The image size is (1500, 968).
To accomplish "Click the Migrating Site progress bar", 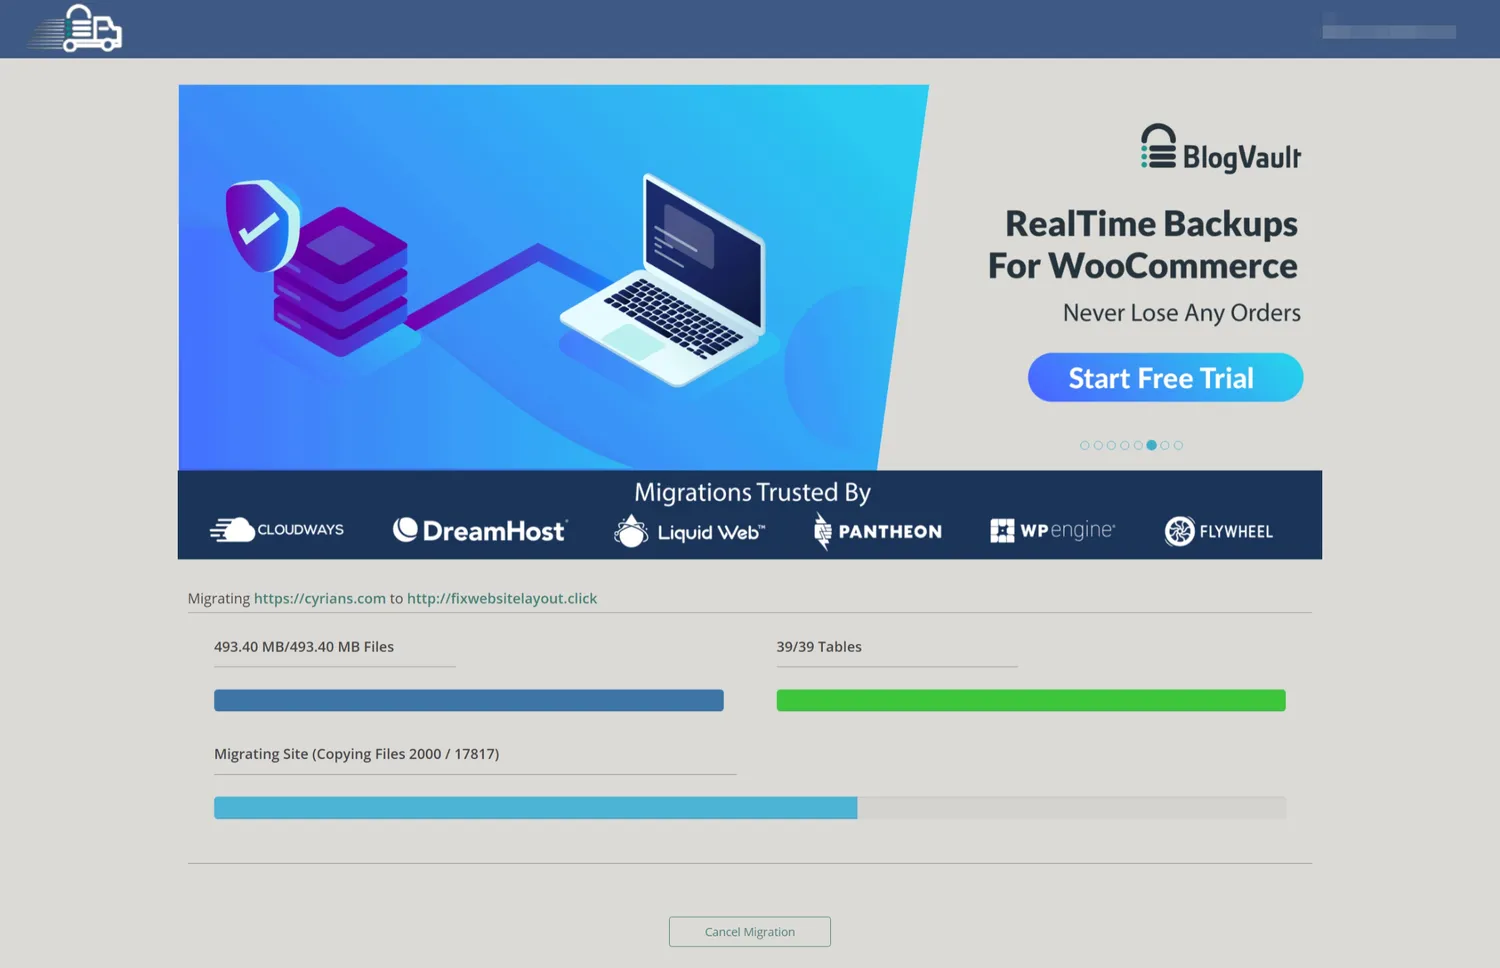I will [x=749, y=807].
